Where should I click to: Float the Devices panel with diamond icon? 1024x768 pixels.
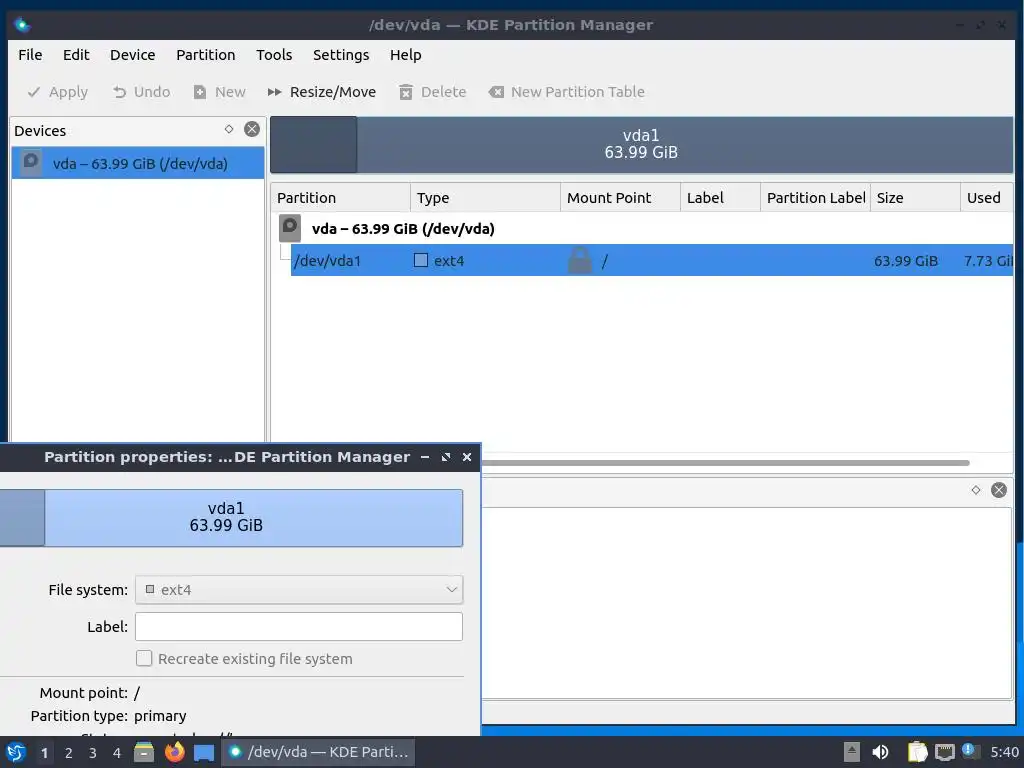click(x=229, y=129)
